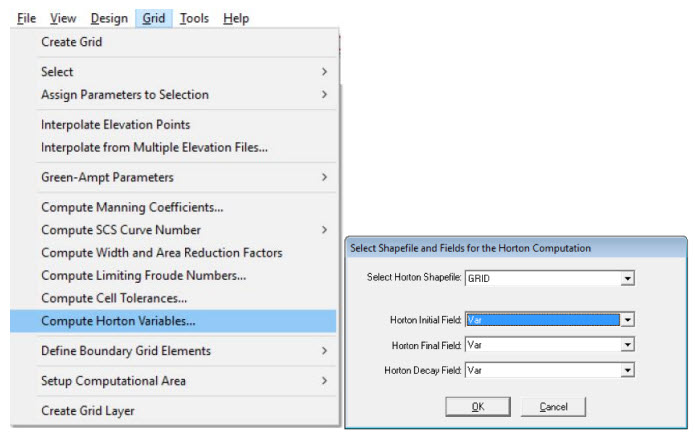Click Compute Manning Coefficients
The height and width of the screenshot is (433, 695).
tap(131, 207)
